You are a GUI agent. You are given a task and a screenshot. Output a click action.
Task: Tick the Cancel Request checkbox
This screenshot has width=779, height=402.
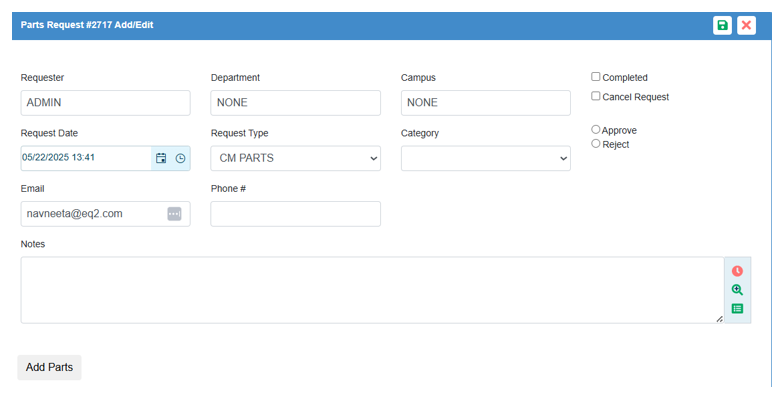tap(596, 97)
